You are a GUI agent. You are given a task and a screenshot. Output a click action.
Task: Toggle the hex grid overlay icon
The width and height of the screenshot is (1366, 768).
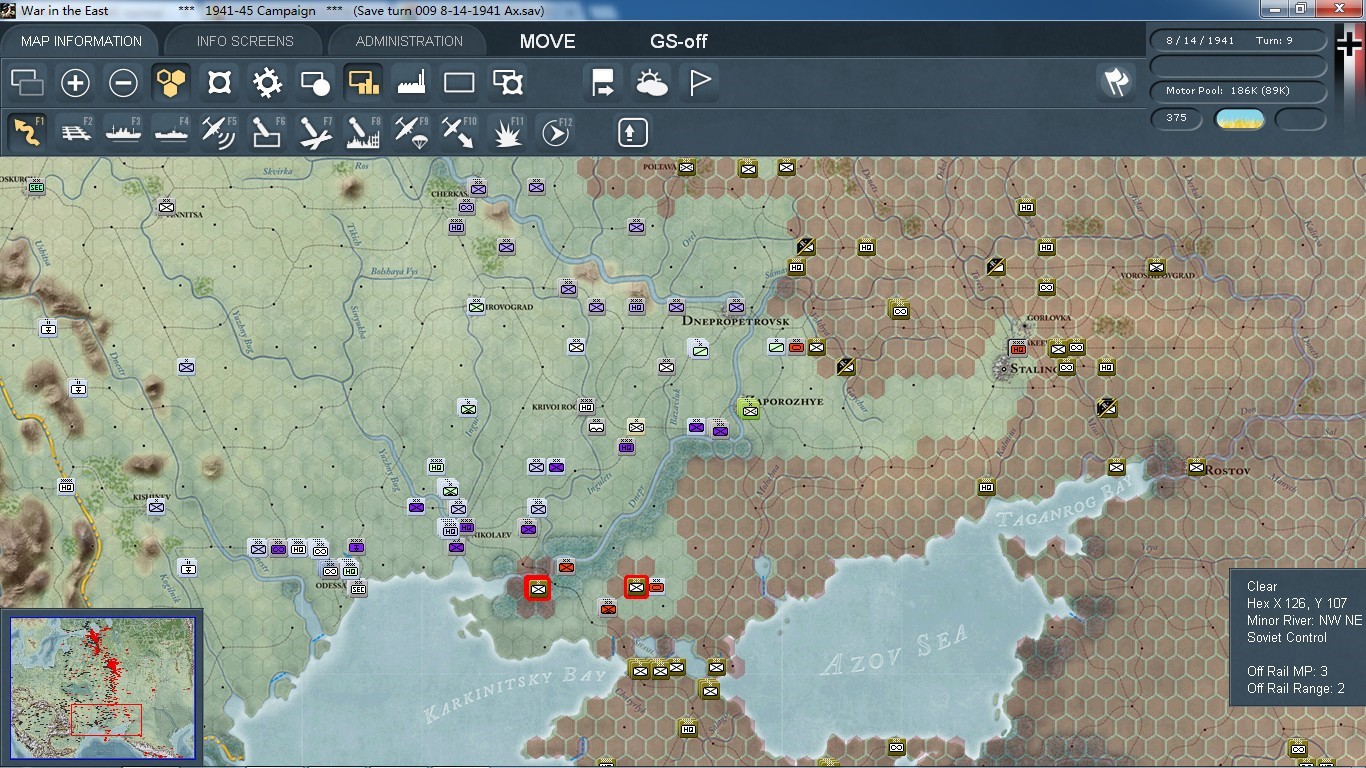[x=171, y=83]
